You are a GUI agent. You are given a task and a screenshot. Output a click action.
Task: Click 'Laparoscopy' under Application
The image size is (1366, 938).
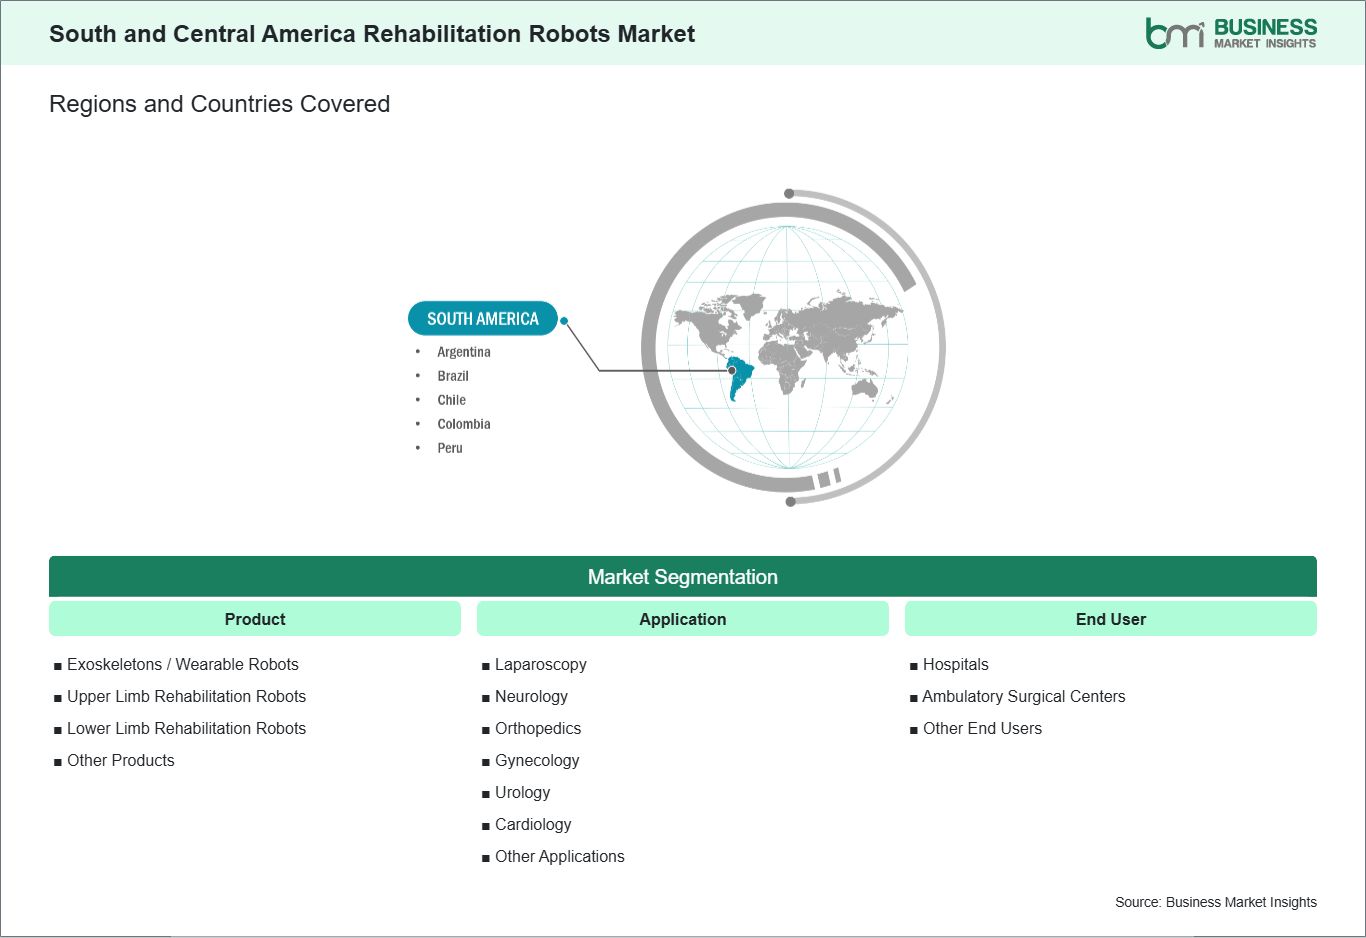[x=541, y=665]
